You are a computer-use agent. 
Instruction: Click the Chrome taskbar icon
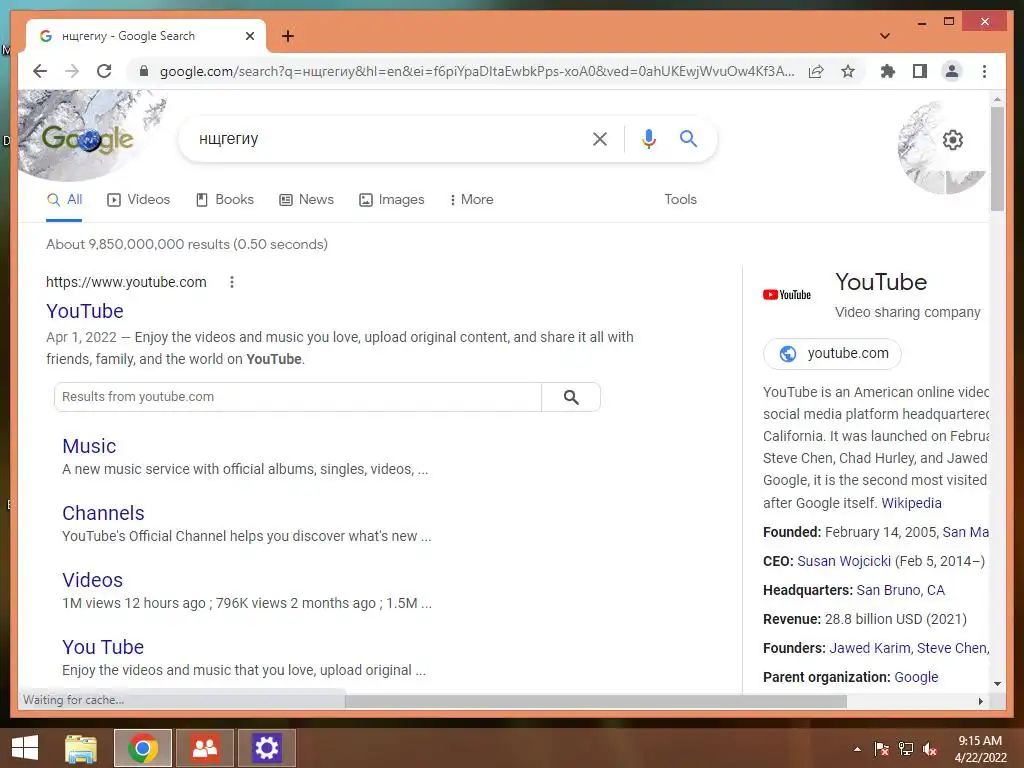tap(142, 748)
